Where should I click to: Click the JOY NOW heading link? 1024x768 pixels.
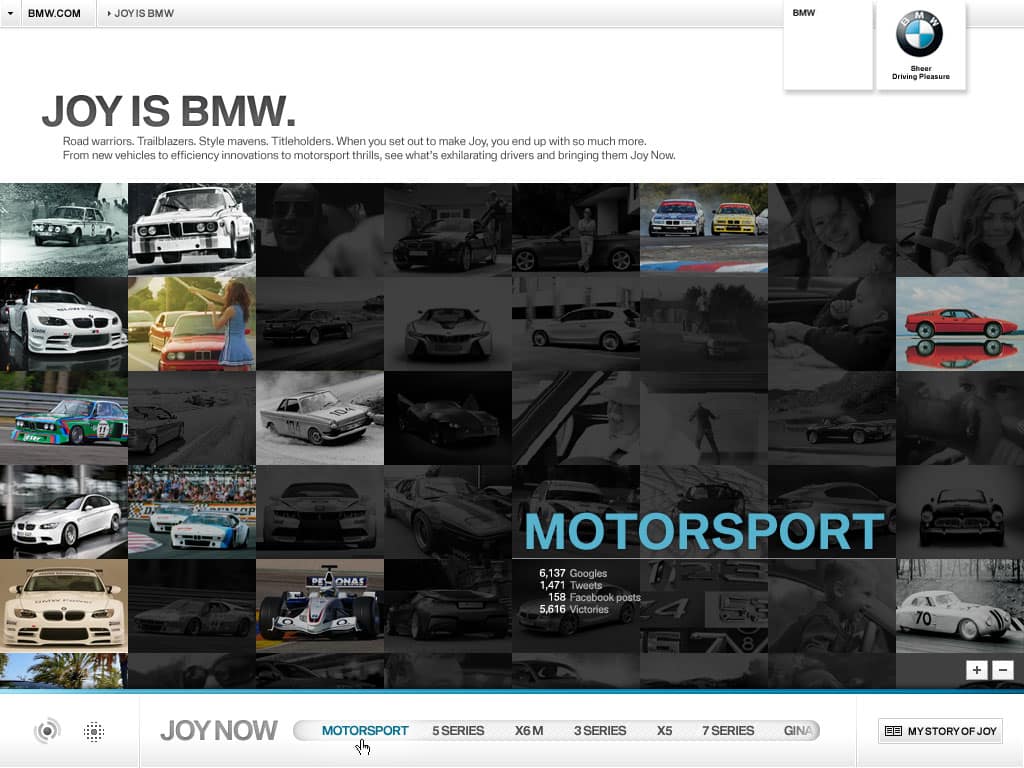click(218, 730)
